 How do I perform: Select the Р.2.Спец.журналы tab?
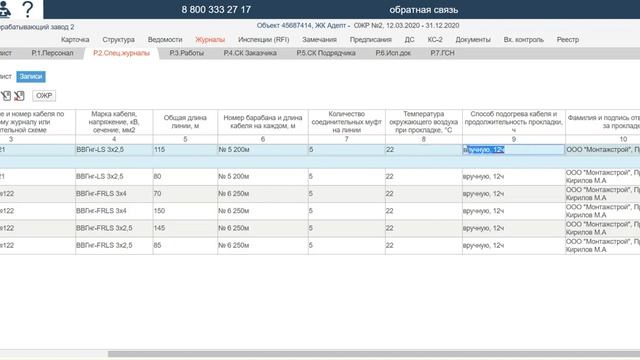(121, 53)
